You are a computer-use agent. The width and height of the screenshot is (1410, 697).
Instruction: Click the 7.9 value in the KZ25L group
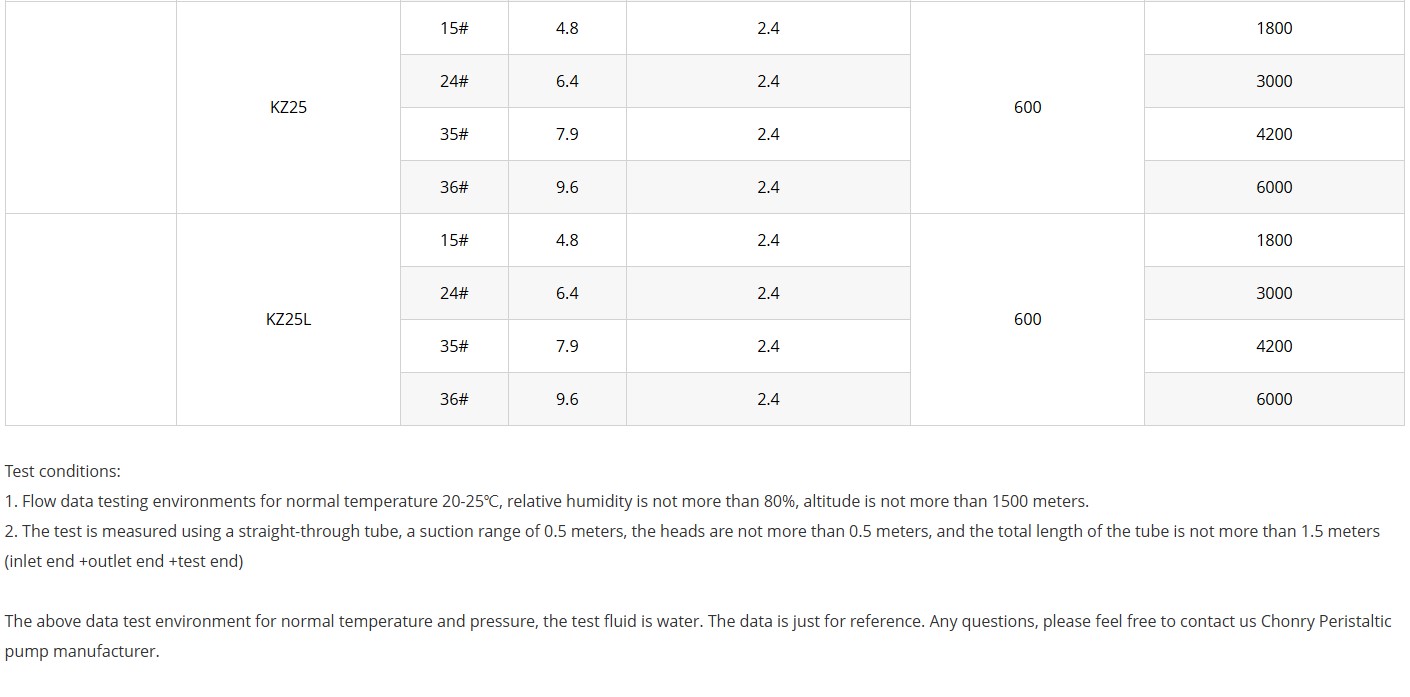(x=567, y=346)
